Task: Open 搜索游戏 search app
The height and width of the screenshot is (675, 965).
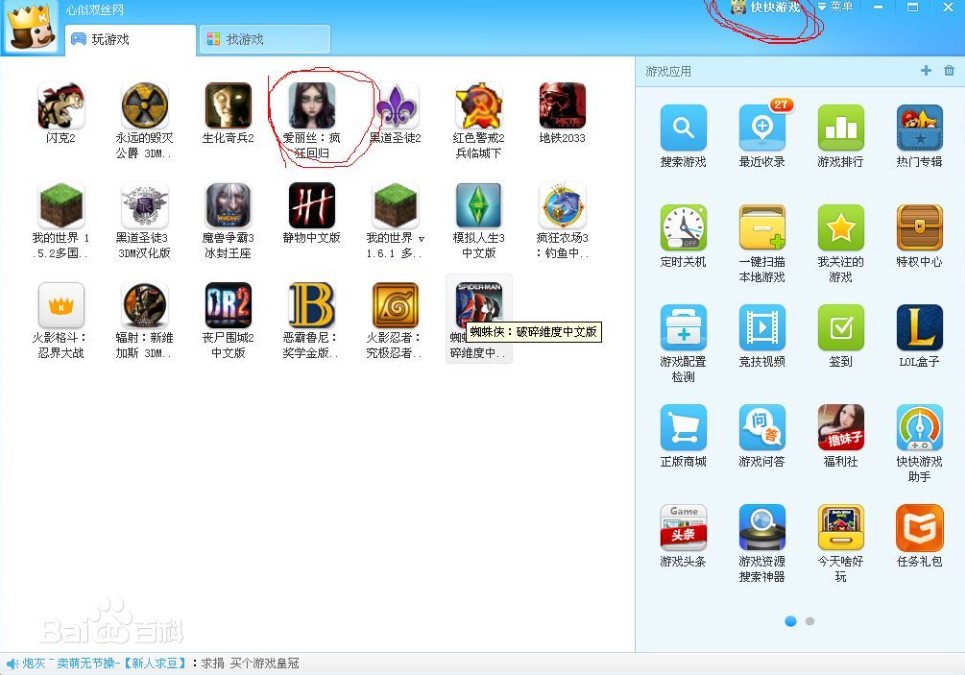Action: click(x=683, y=128)
